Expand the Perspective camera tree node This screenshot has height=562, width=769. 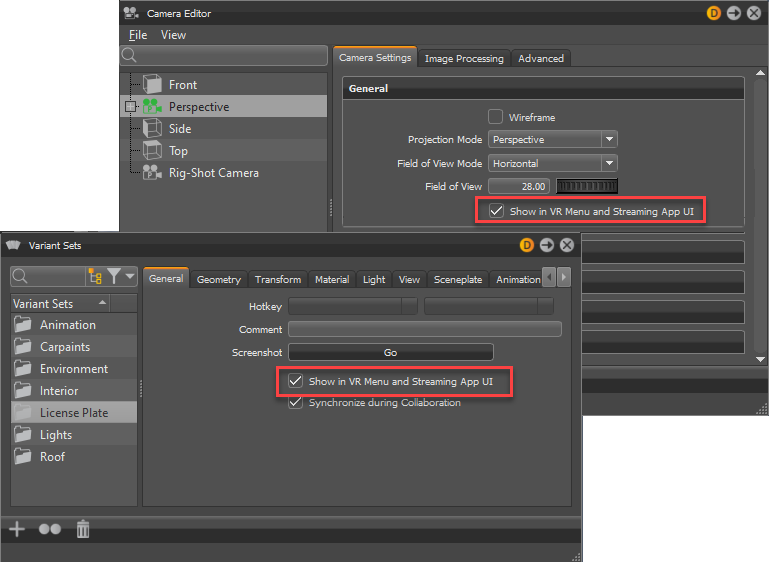pos(130,106)
